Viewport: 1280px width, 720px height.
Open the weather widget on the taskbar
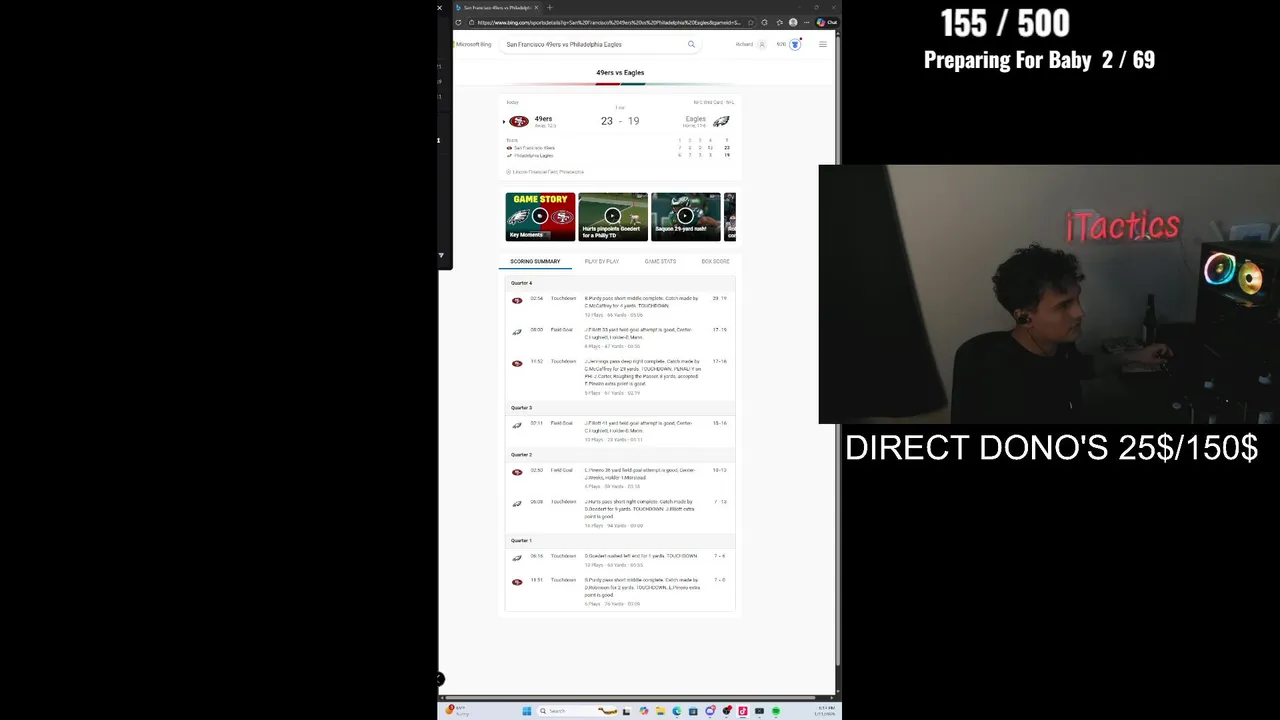coord(457,711)
